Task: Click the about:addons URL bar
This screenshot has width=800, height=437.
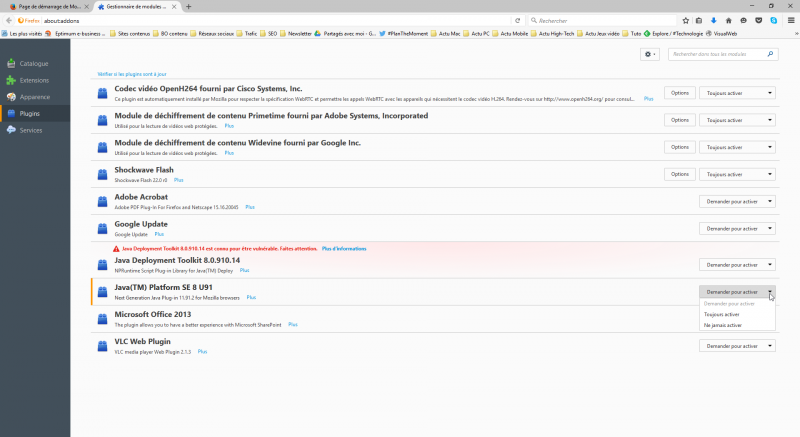Action: point(276,20)
